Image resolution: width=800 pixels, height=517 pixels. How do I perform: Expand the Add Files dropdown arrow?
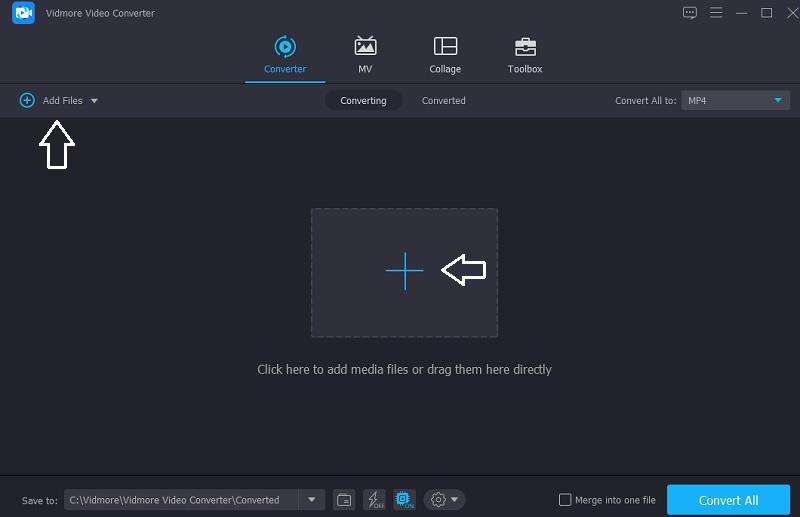(x=94, y=101)
